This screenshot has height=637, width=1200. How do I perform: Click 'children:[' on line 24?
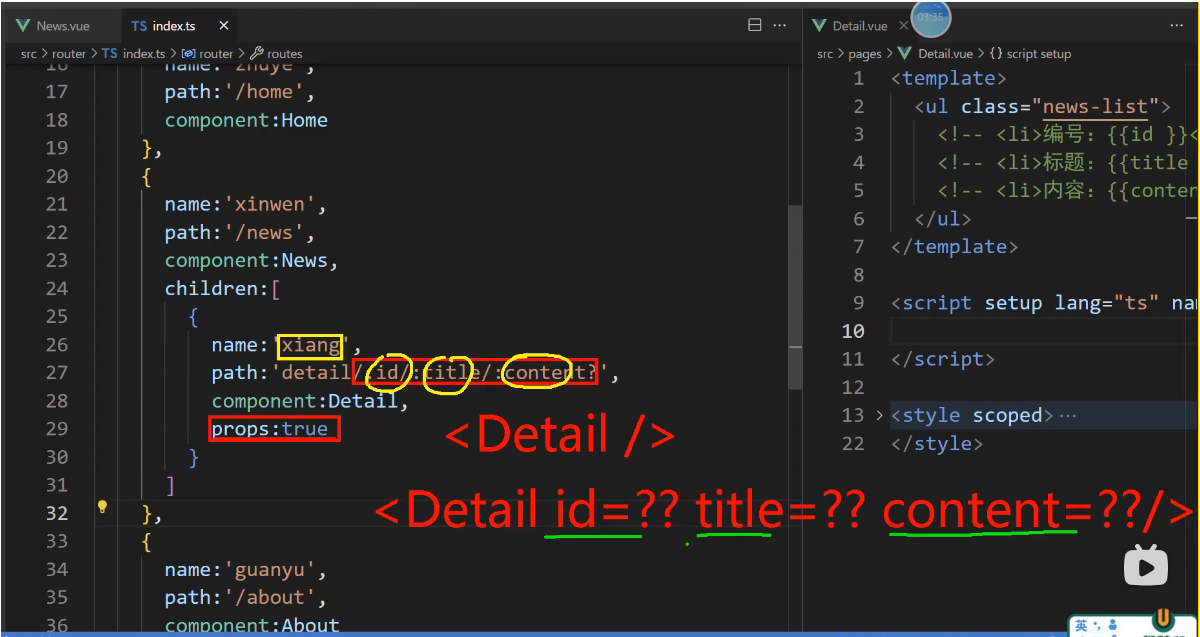tap(223, 288)
